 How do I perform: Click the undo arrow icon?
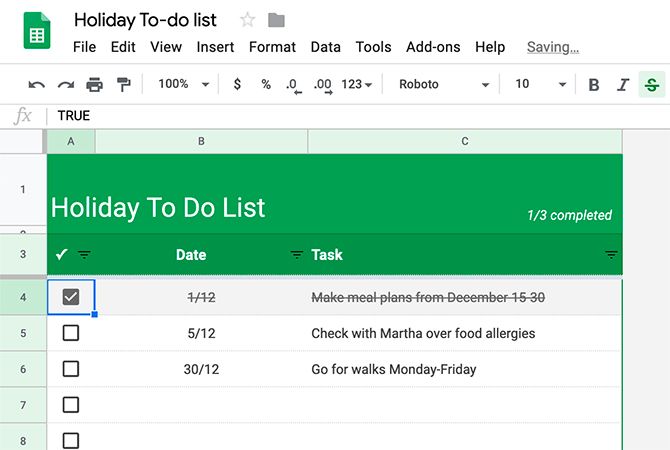[x=37, y=85]
